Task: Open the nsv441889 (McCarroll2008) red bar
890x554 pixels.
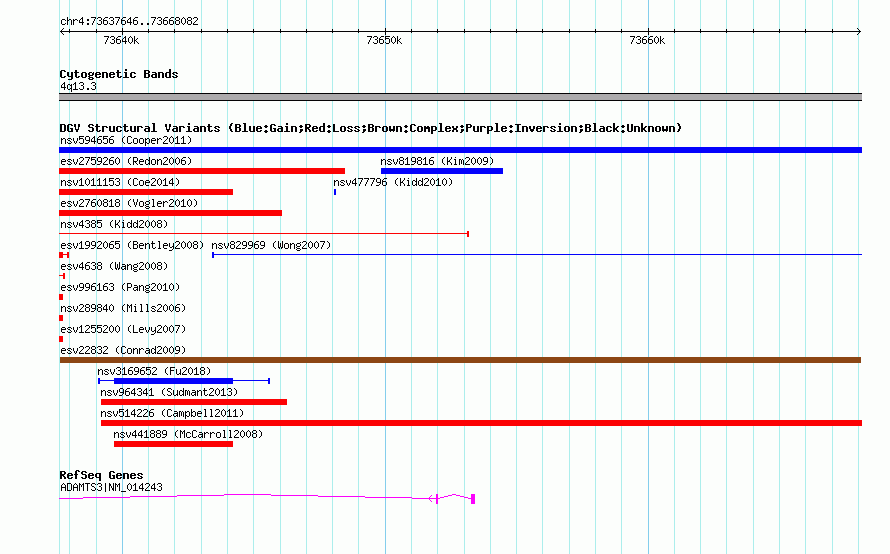Action: pos(173,444)
